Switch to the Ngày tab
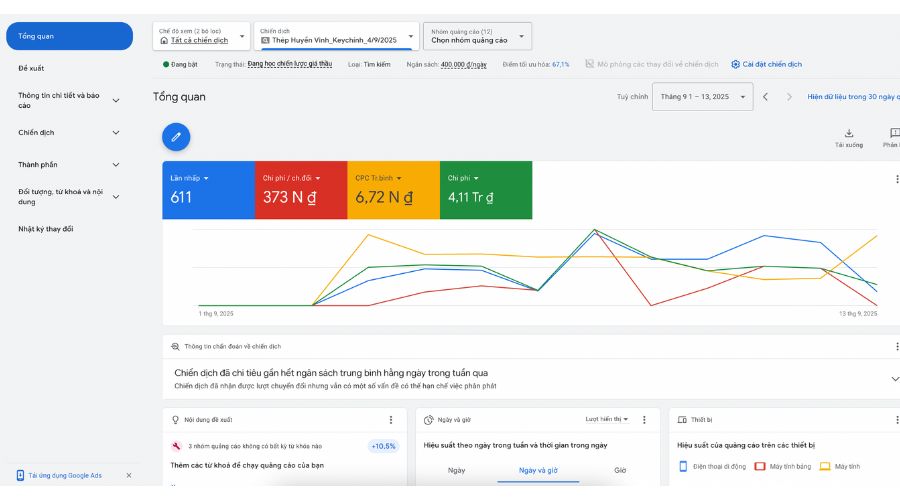The width and height of the screenshot is (900, 500). tap(456, 471)
